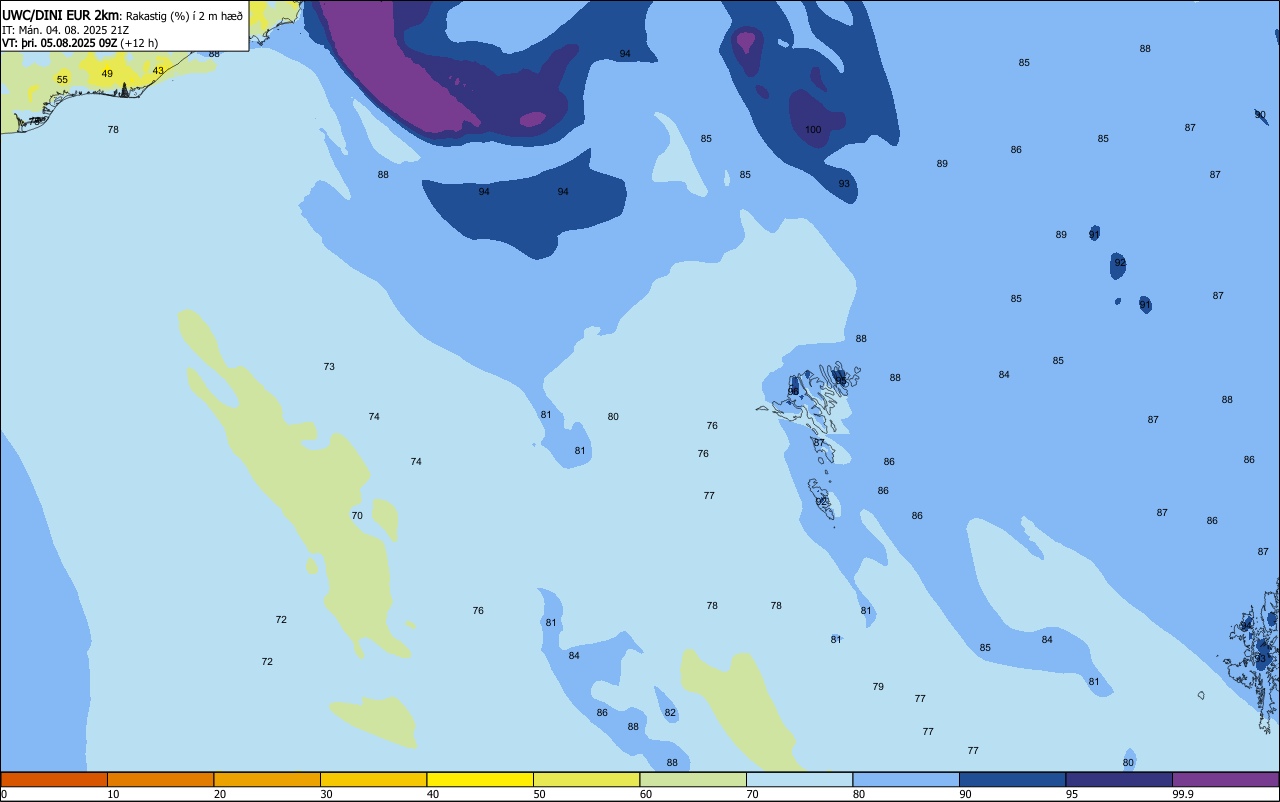Click the '30' legend tick label
Viewport: 1280px width, 802px height.
coord(327,794)
